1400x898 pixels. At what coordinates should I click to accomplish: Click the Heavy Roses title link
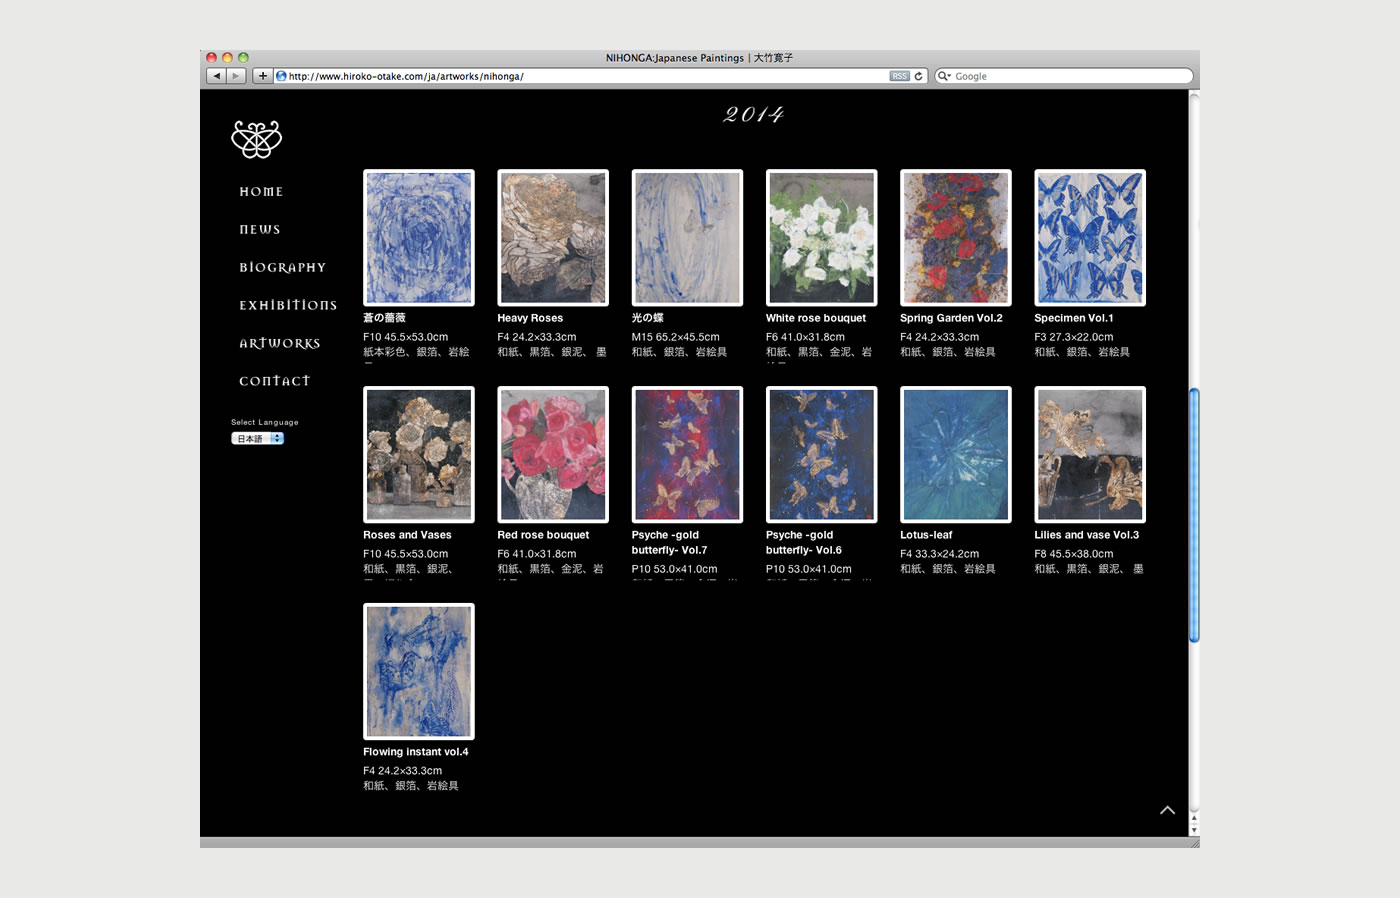pos(530,318)
